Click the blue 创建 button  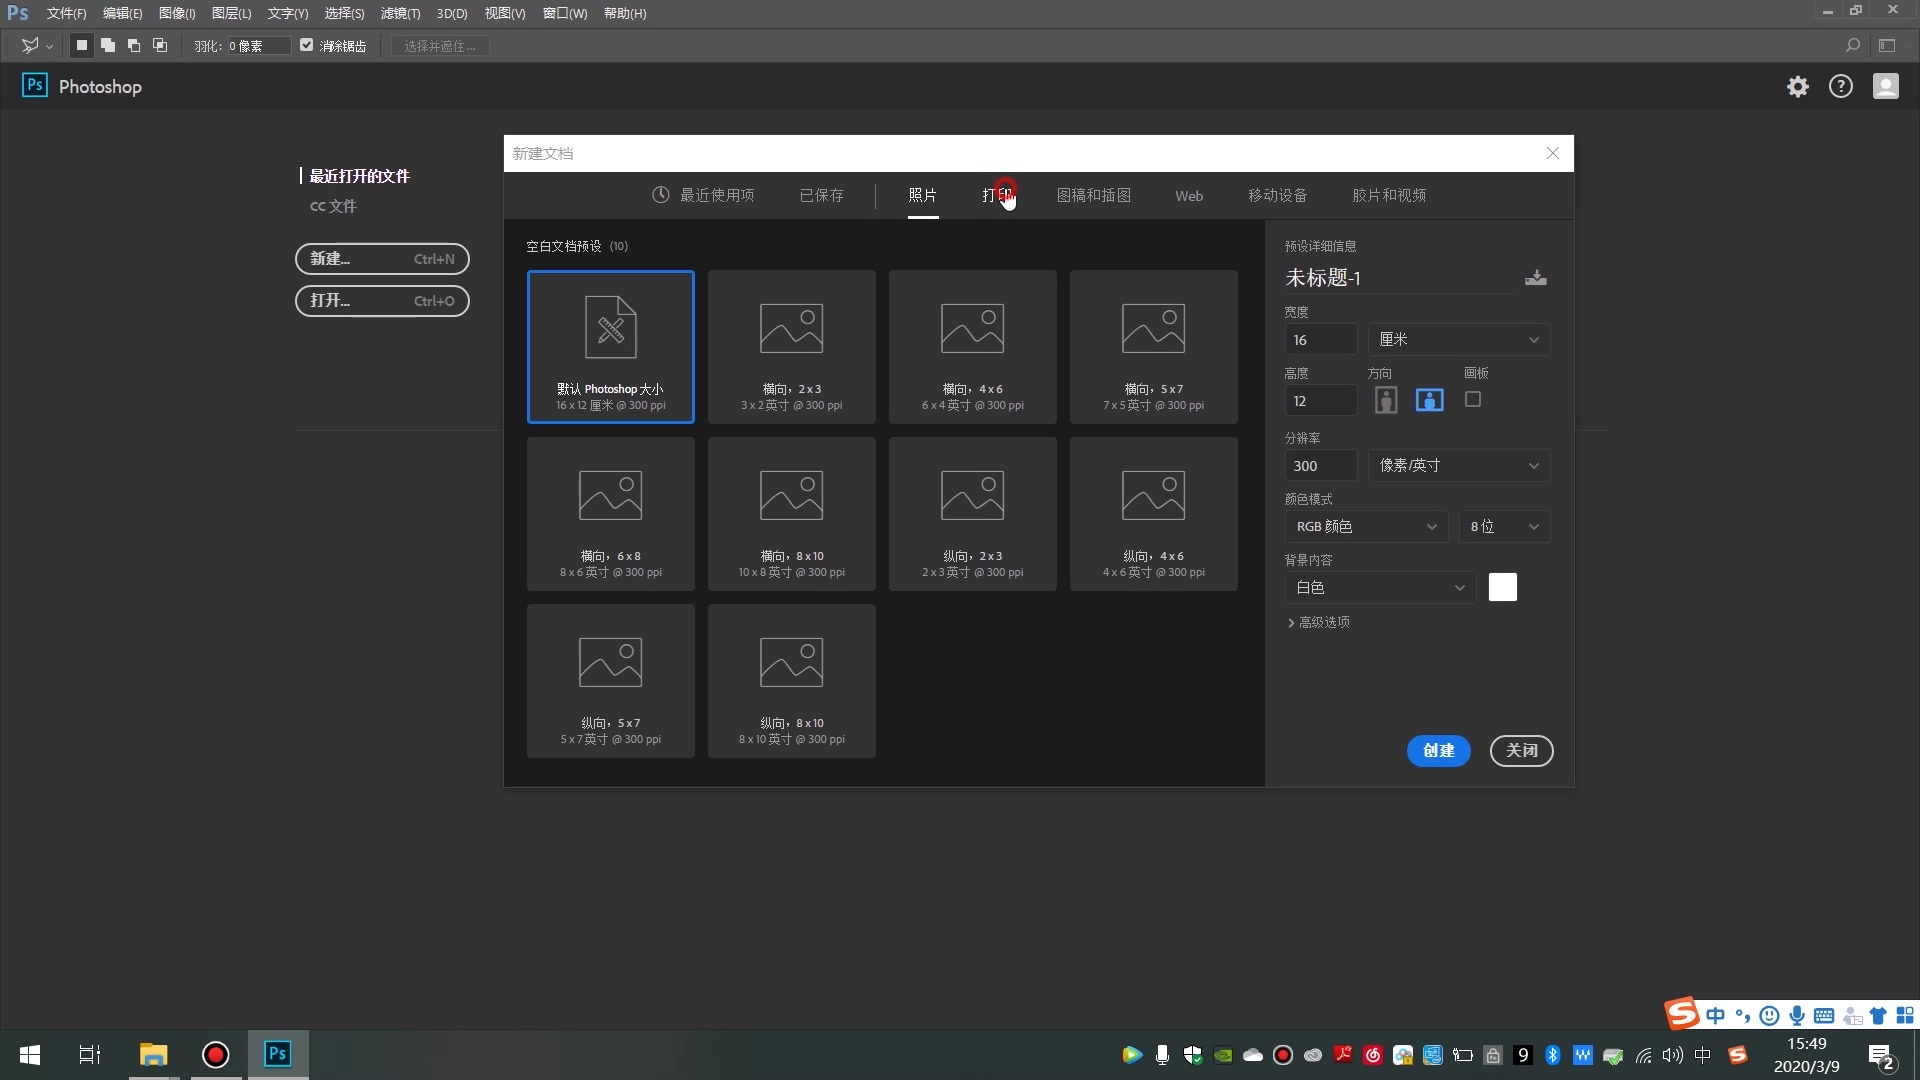(1438, 751)
